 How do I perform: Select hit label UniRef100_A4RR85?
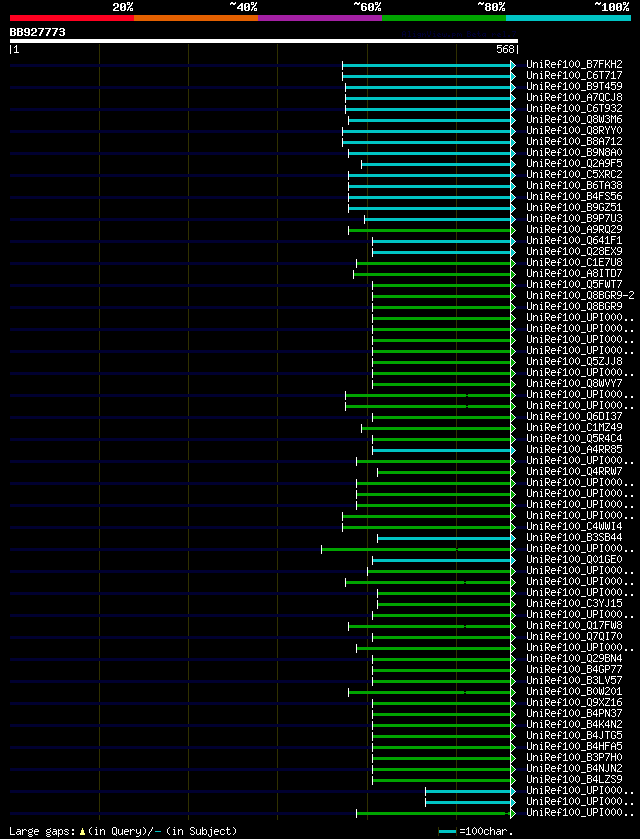(574, 450)
